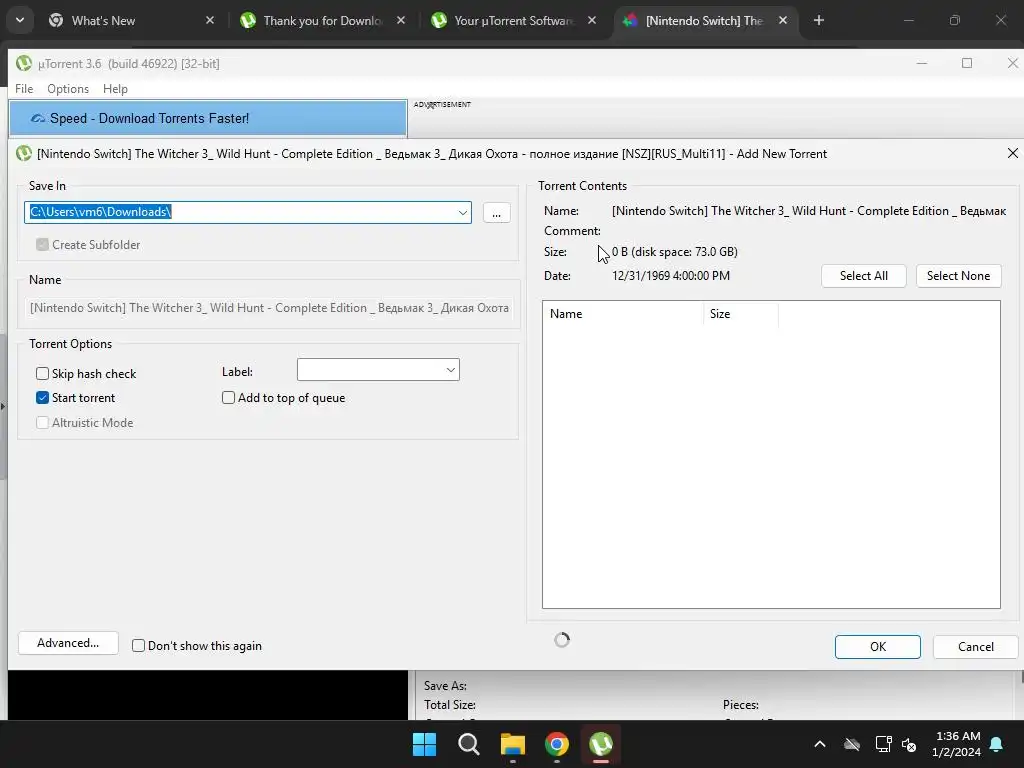Image resolution: width=1024 pixels, height=768 pixels.
Task: Switch to the [Nintendo Switch] The browser tab
Action: click(705, 20)
